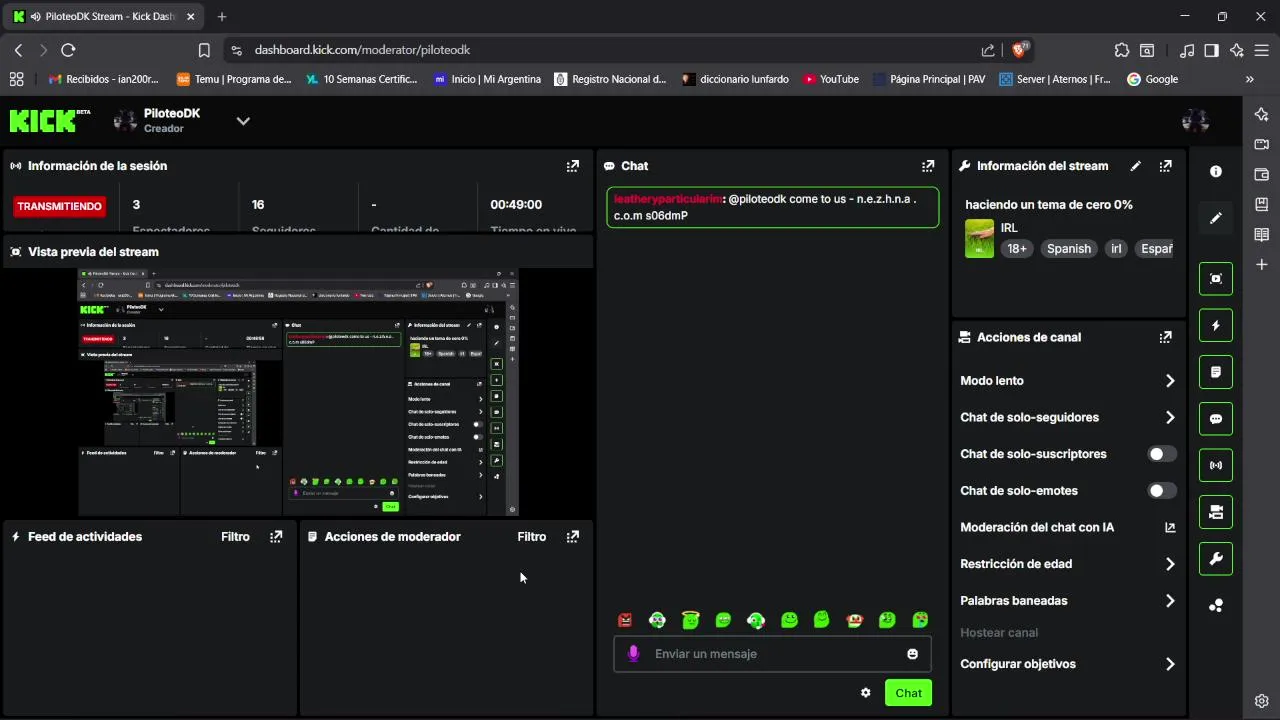Open the emoji picker in the message box
Screen dimensions: 1280x720
[x=912, y=654]
